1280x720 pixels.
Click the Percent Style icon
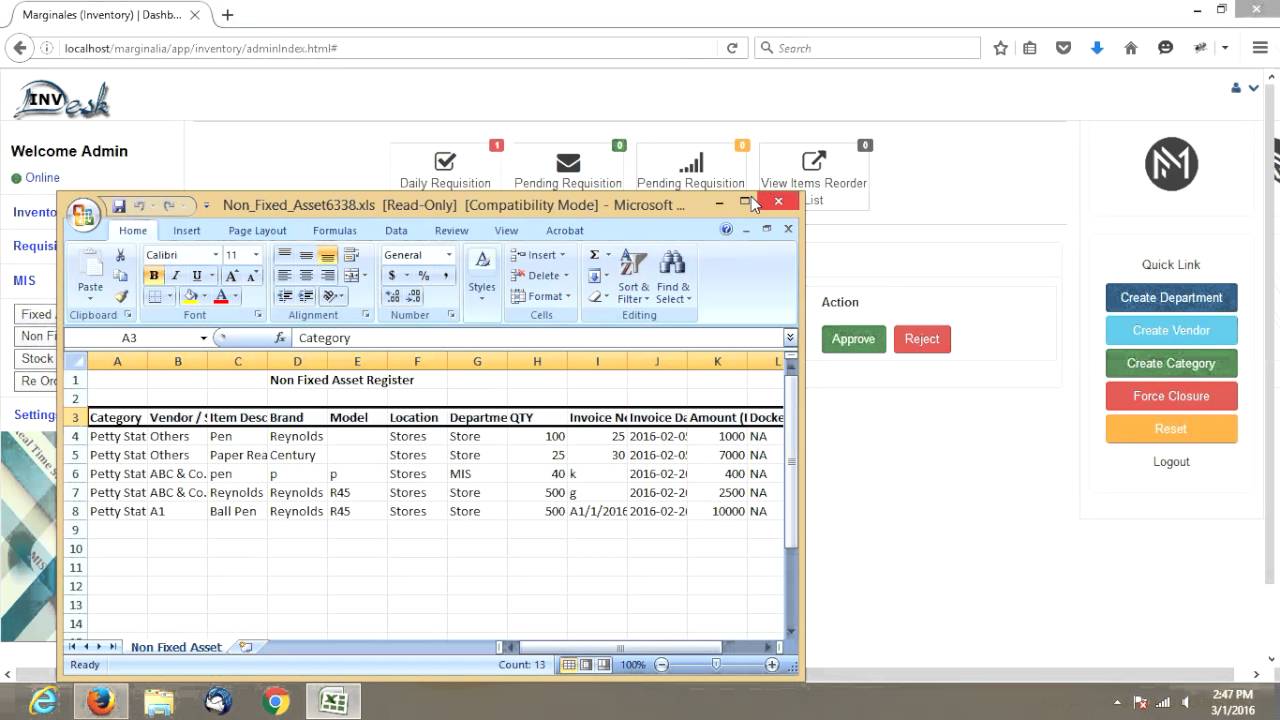click(x=424, y=276)
